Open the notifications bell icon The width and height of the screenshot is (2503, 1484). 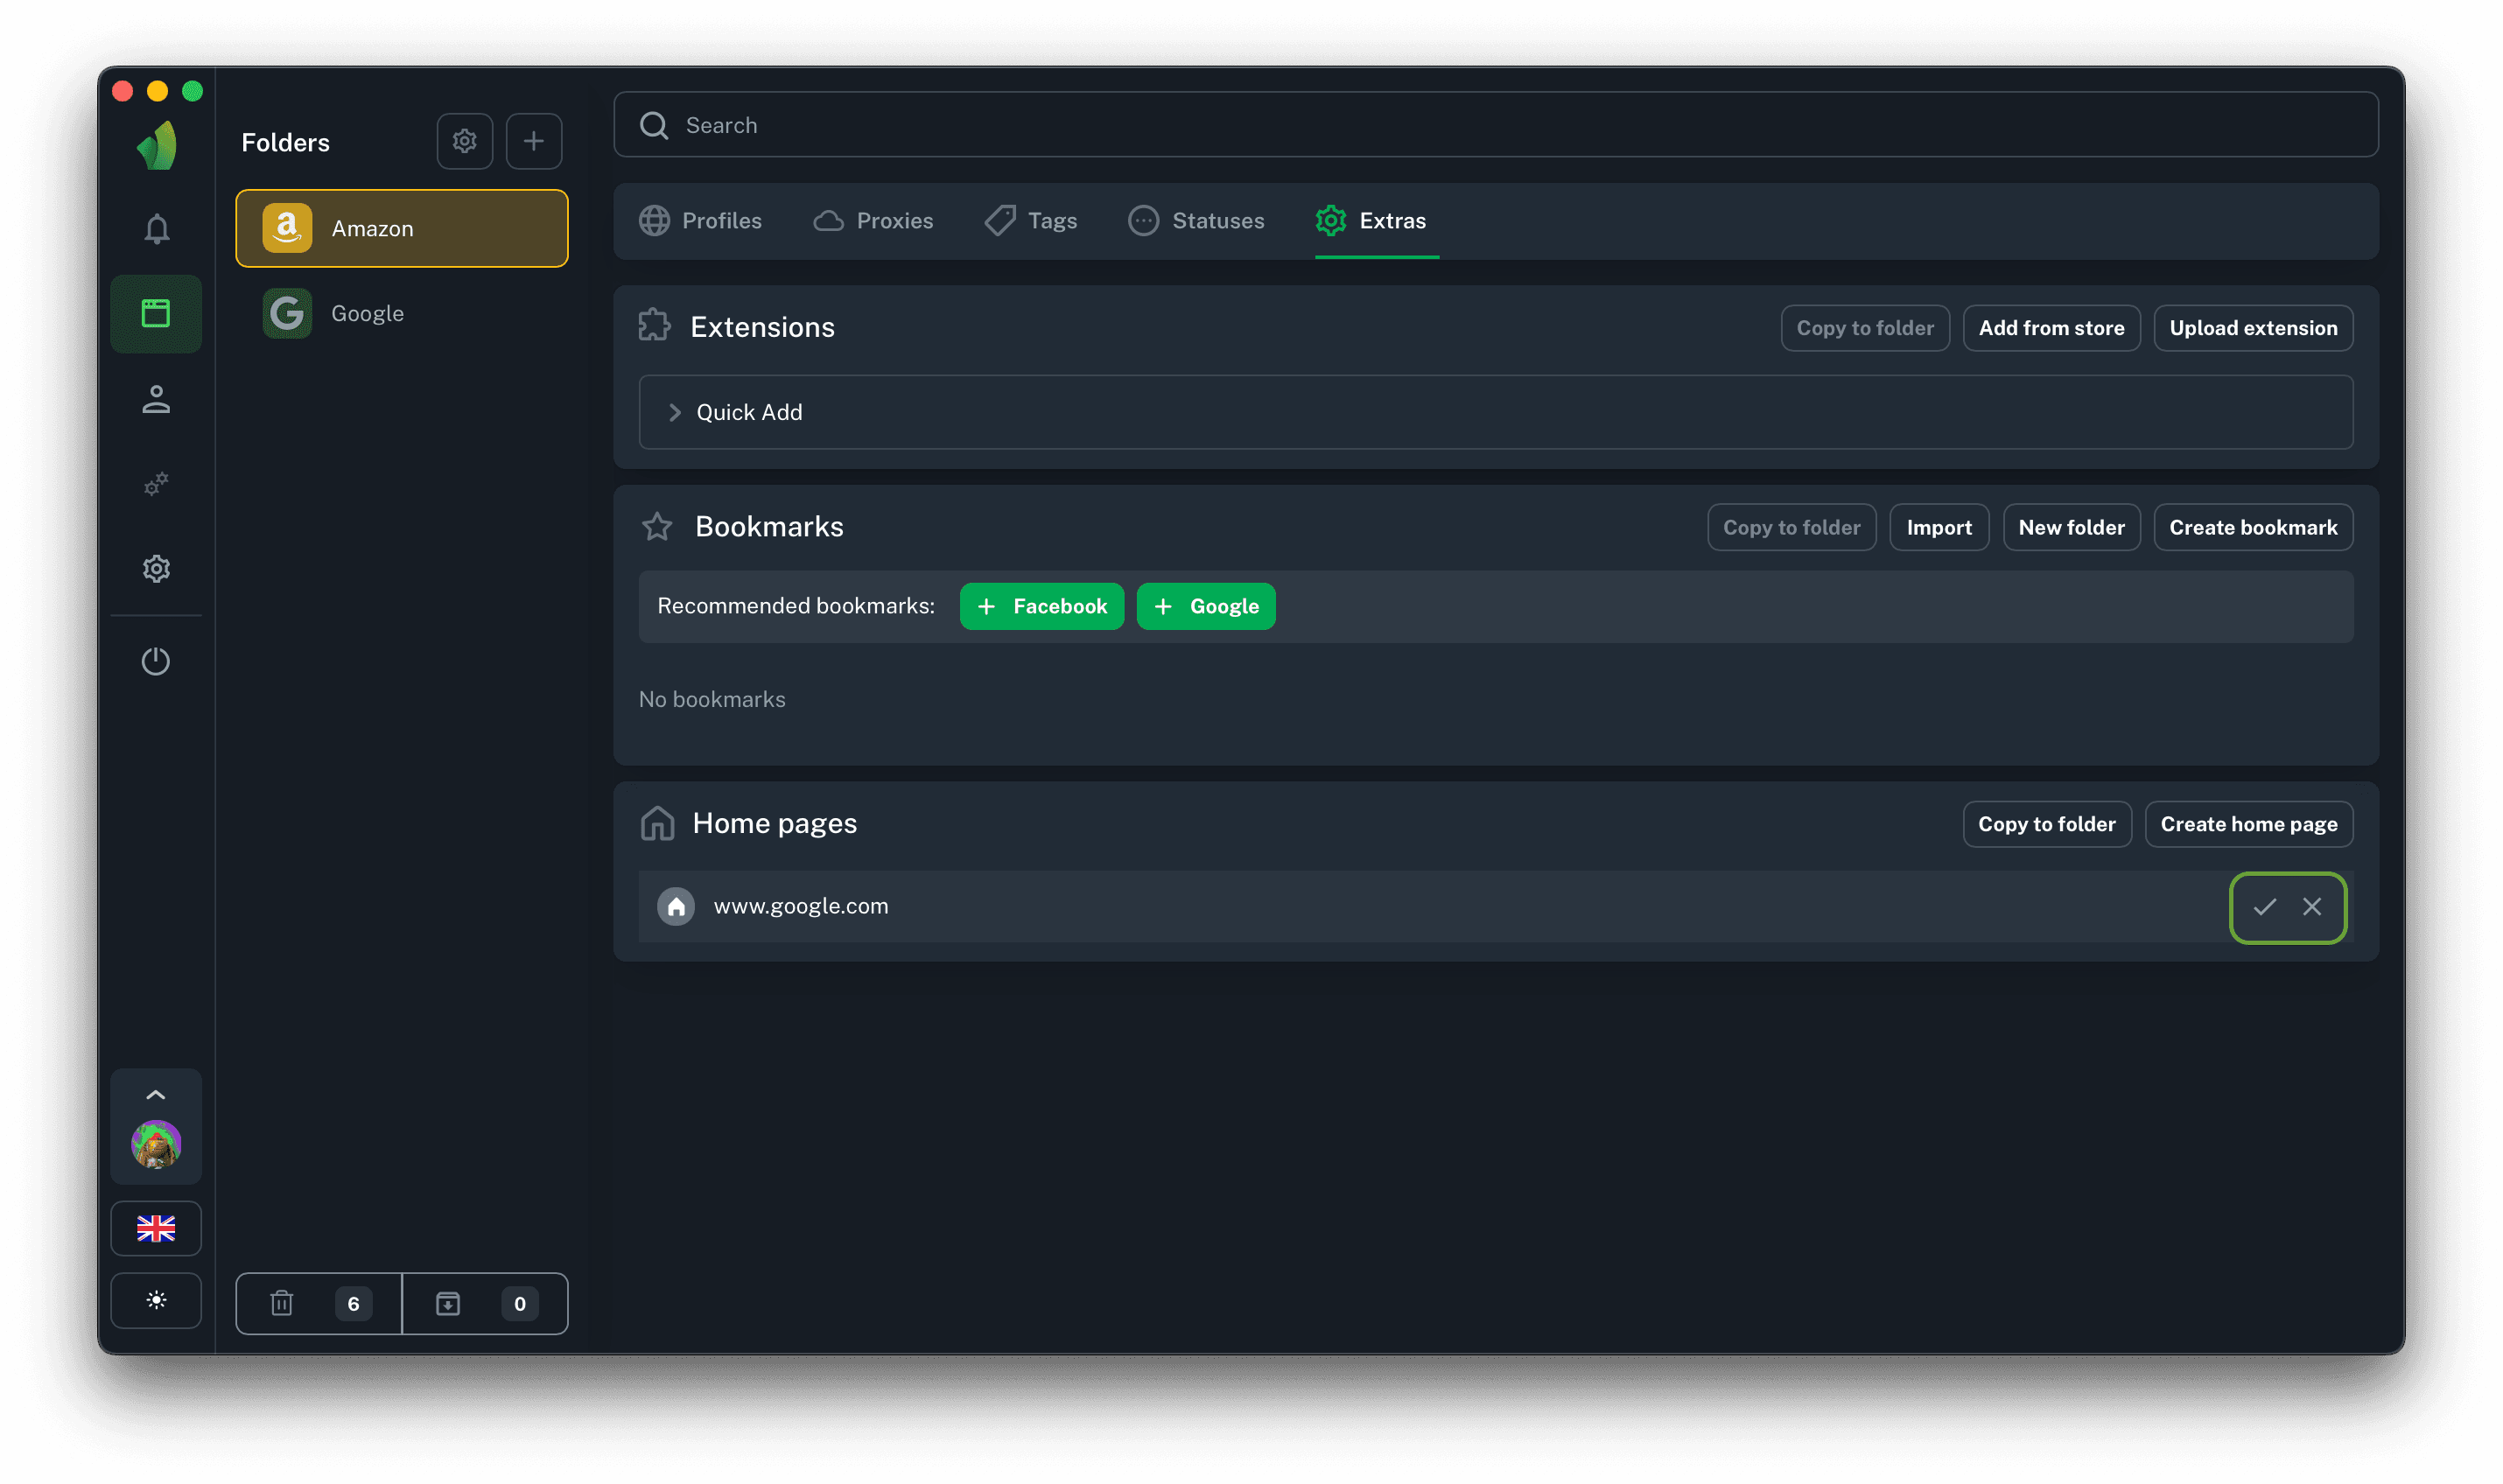coord(156,229)
